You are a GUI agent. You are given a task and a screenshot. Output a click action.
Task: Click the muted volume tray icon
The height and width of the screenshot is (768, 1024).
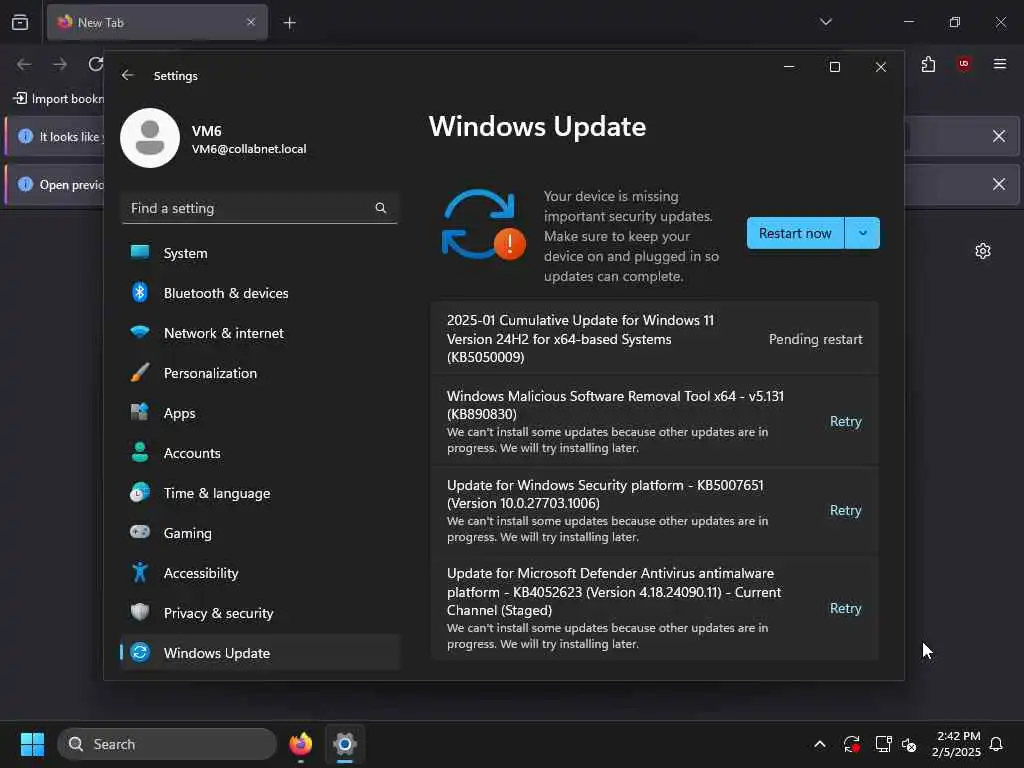pyautogui.click(x=908, y=744)
